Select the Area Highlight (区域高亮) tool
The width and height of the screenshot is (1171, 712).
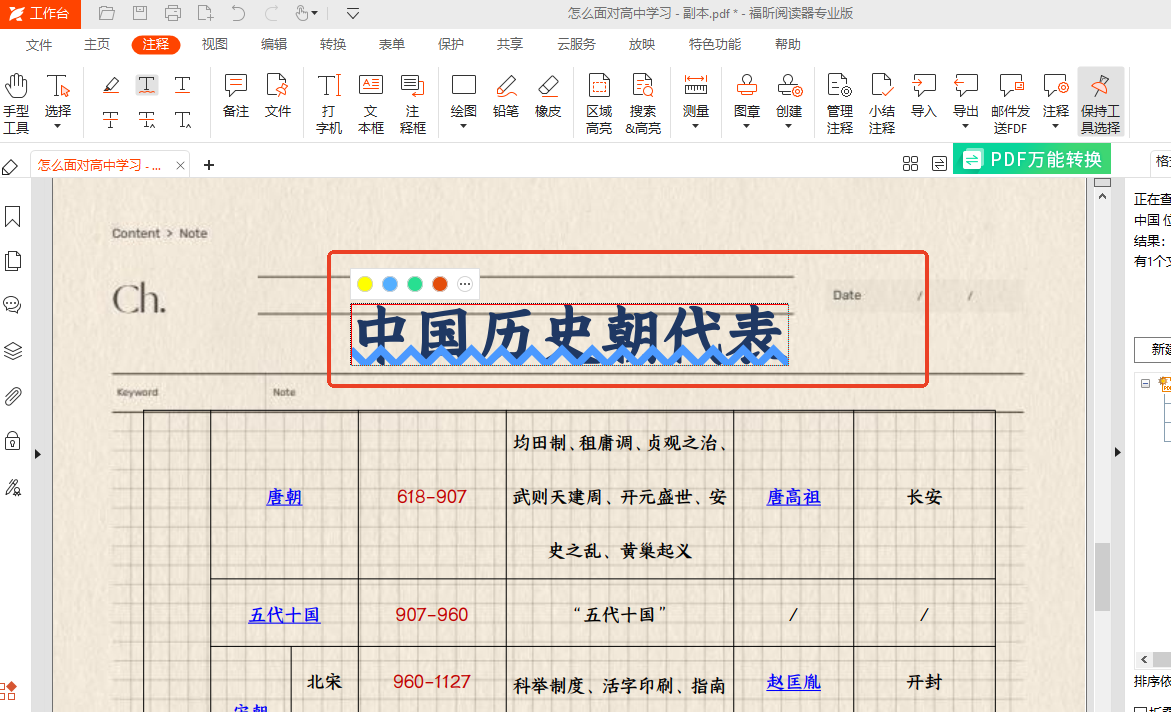[599, 102]
